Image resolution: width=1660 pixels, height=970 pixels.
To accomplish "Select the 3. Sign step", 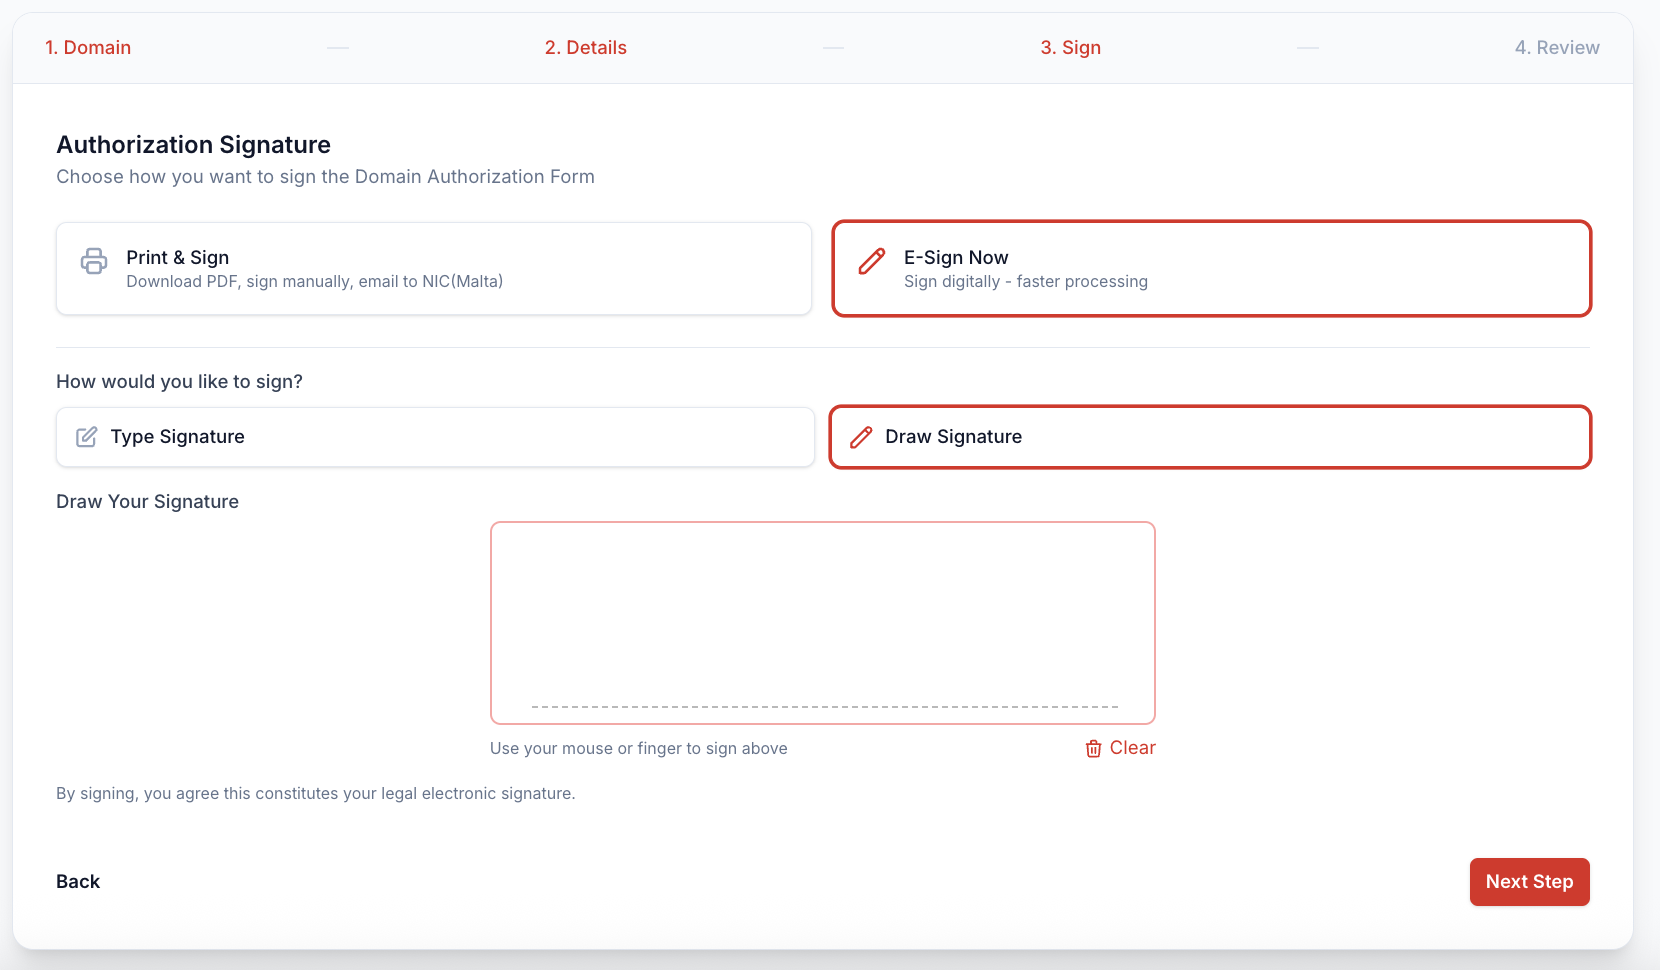I will [x=1070, y=48].
